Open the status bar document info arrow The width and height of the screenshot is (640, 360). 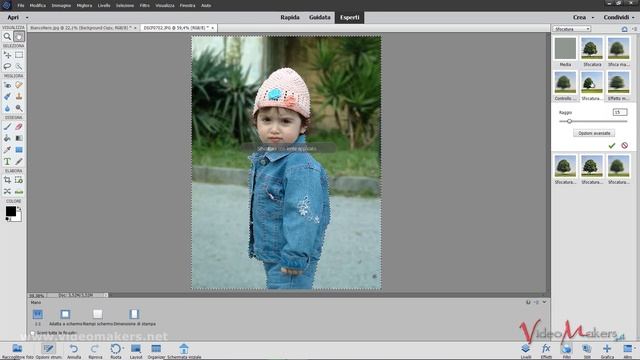tap(105, 295)
